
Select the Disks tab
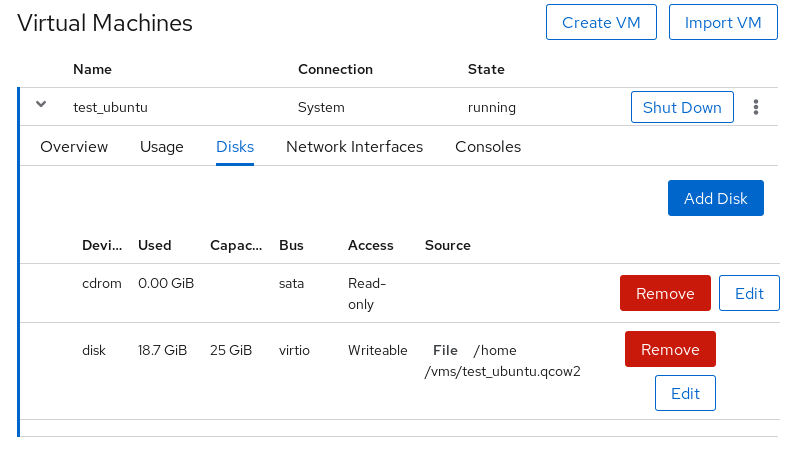(235, 147)
